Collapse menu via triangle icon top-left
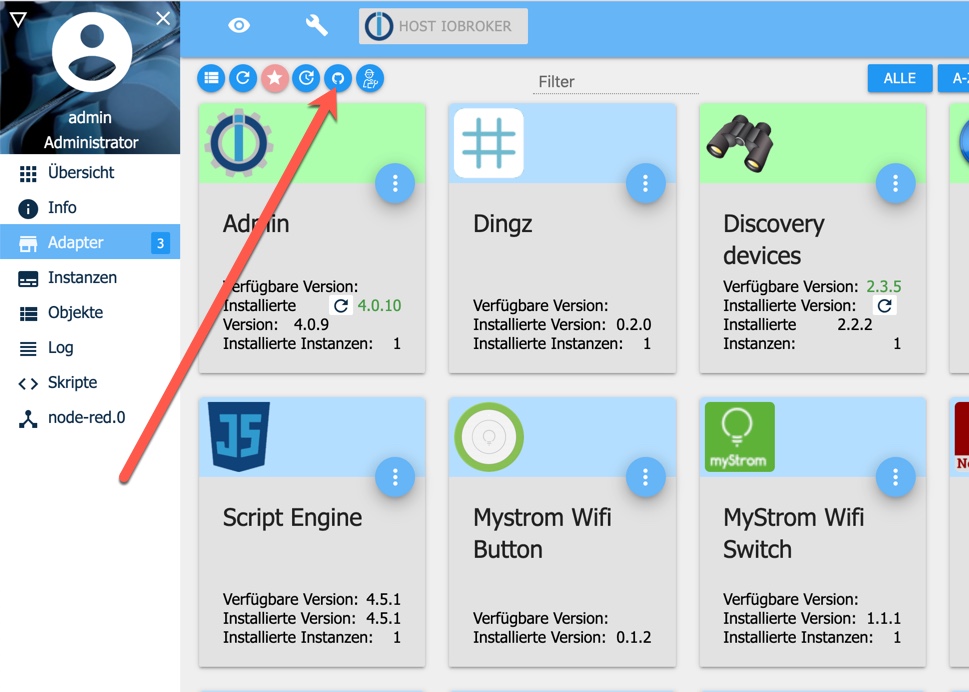The width and height of the screenshot is (969, 692). tap(18, 20)
